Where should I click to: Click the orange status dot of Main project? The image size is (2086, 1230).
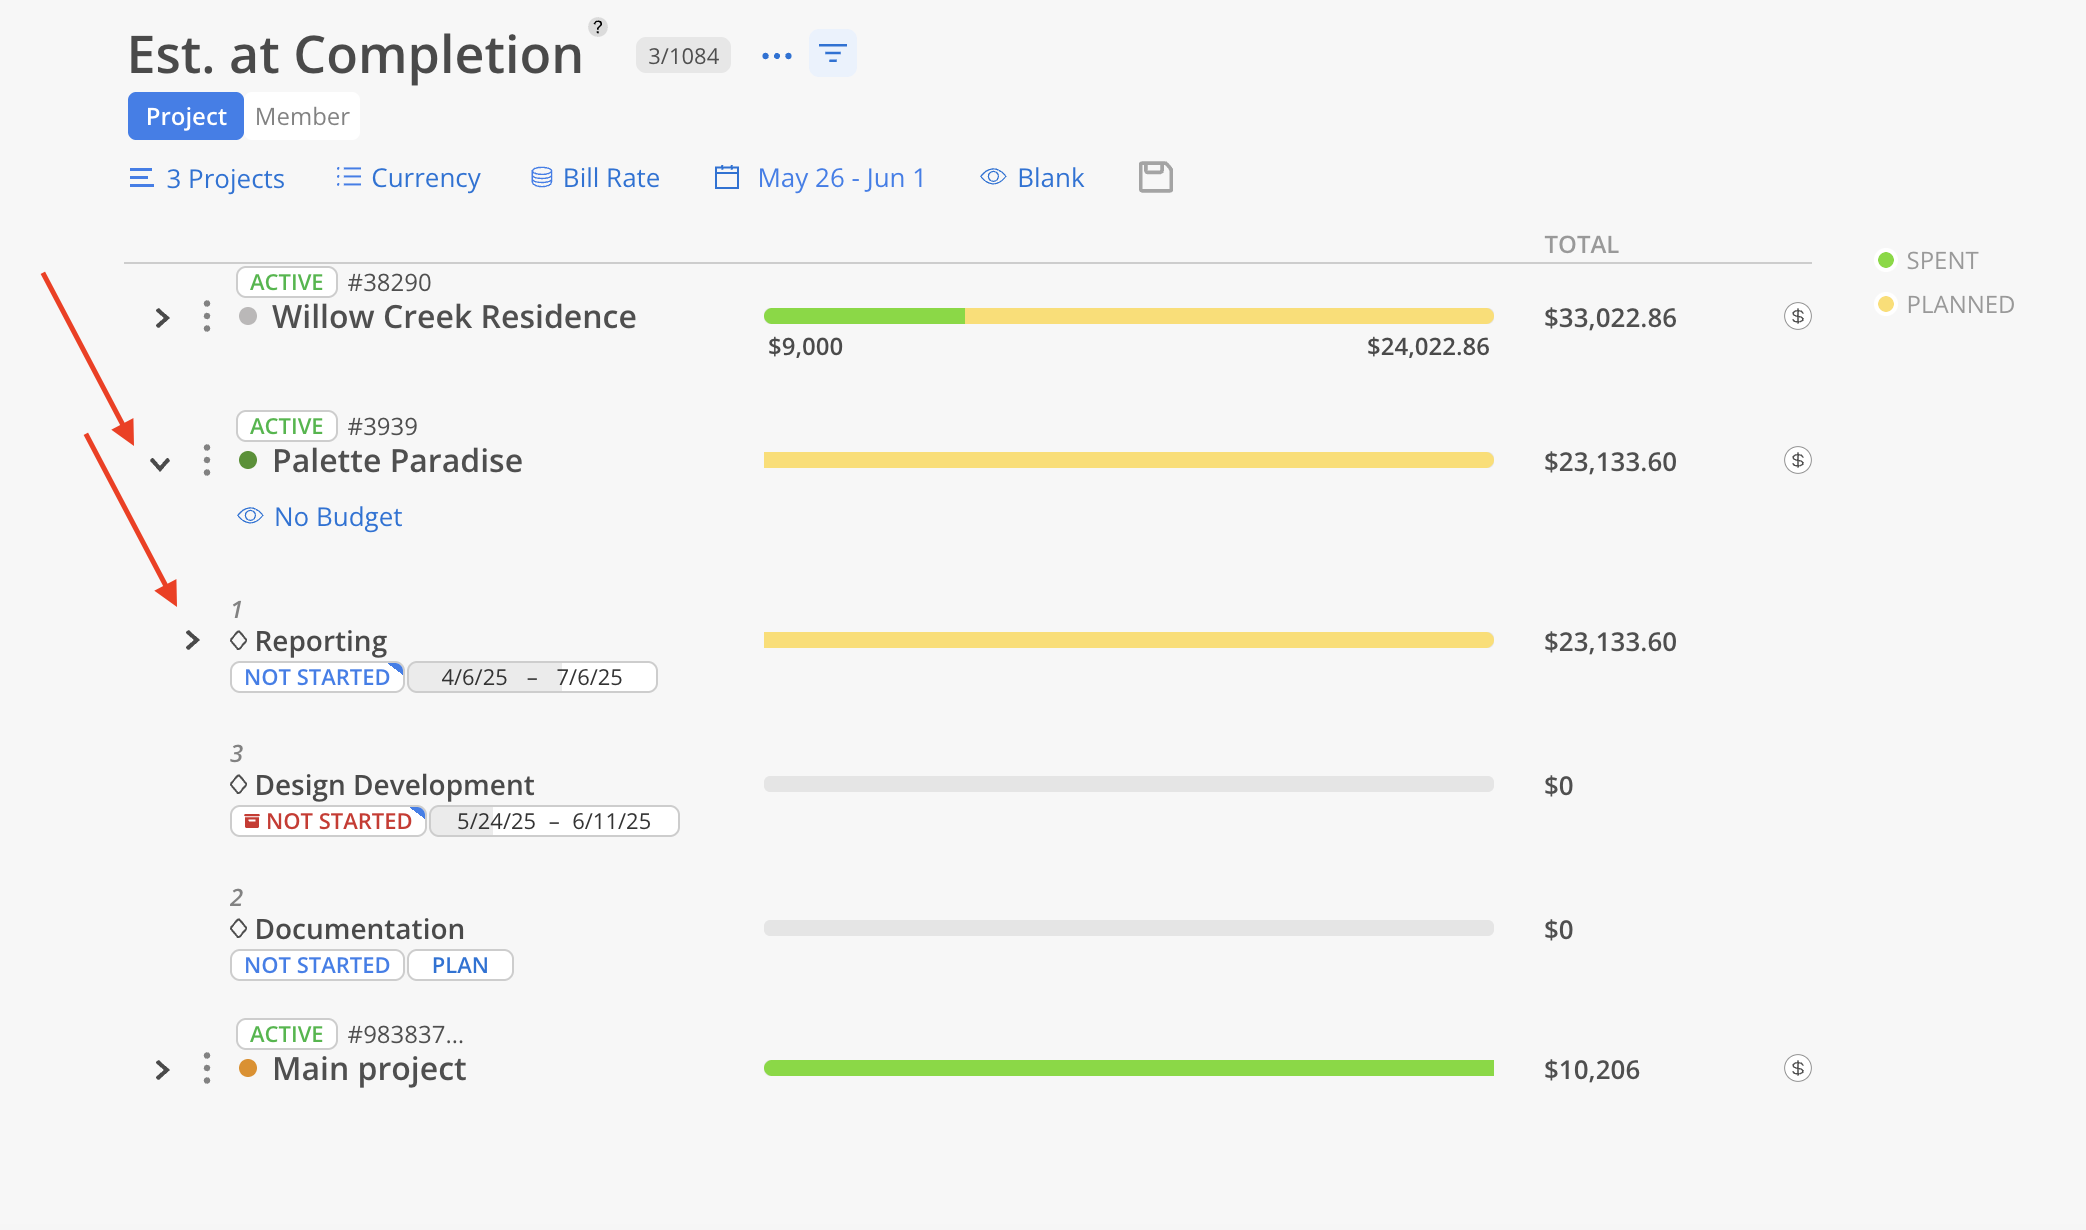249,1068
